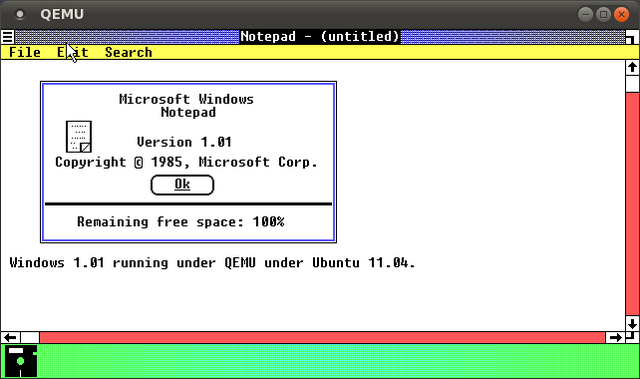Viewport: 640px width, 379px height.
Task: Click the horizontal scrollbar thumb
Action: (x=30, y=338)
